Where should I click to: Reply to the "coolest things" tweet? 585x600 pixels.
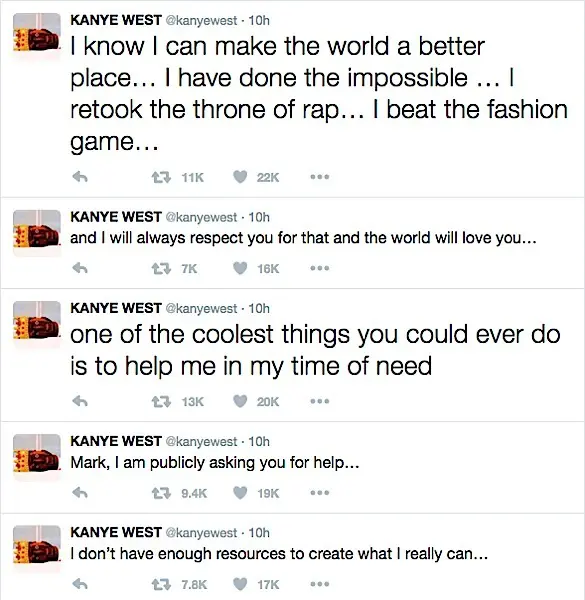[x=80, y=401]
